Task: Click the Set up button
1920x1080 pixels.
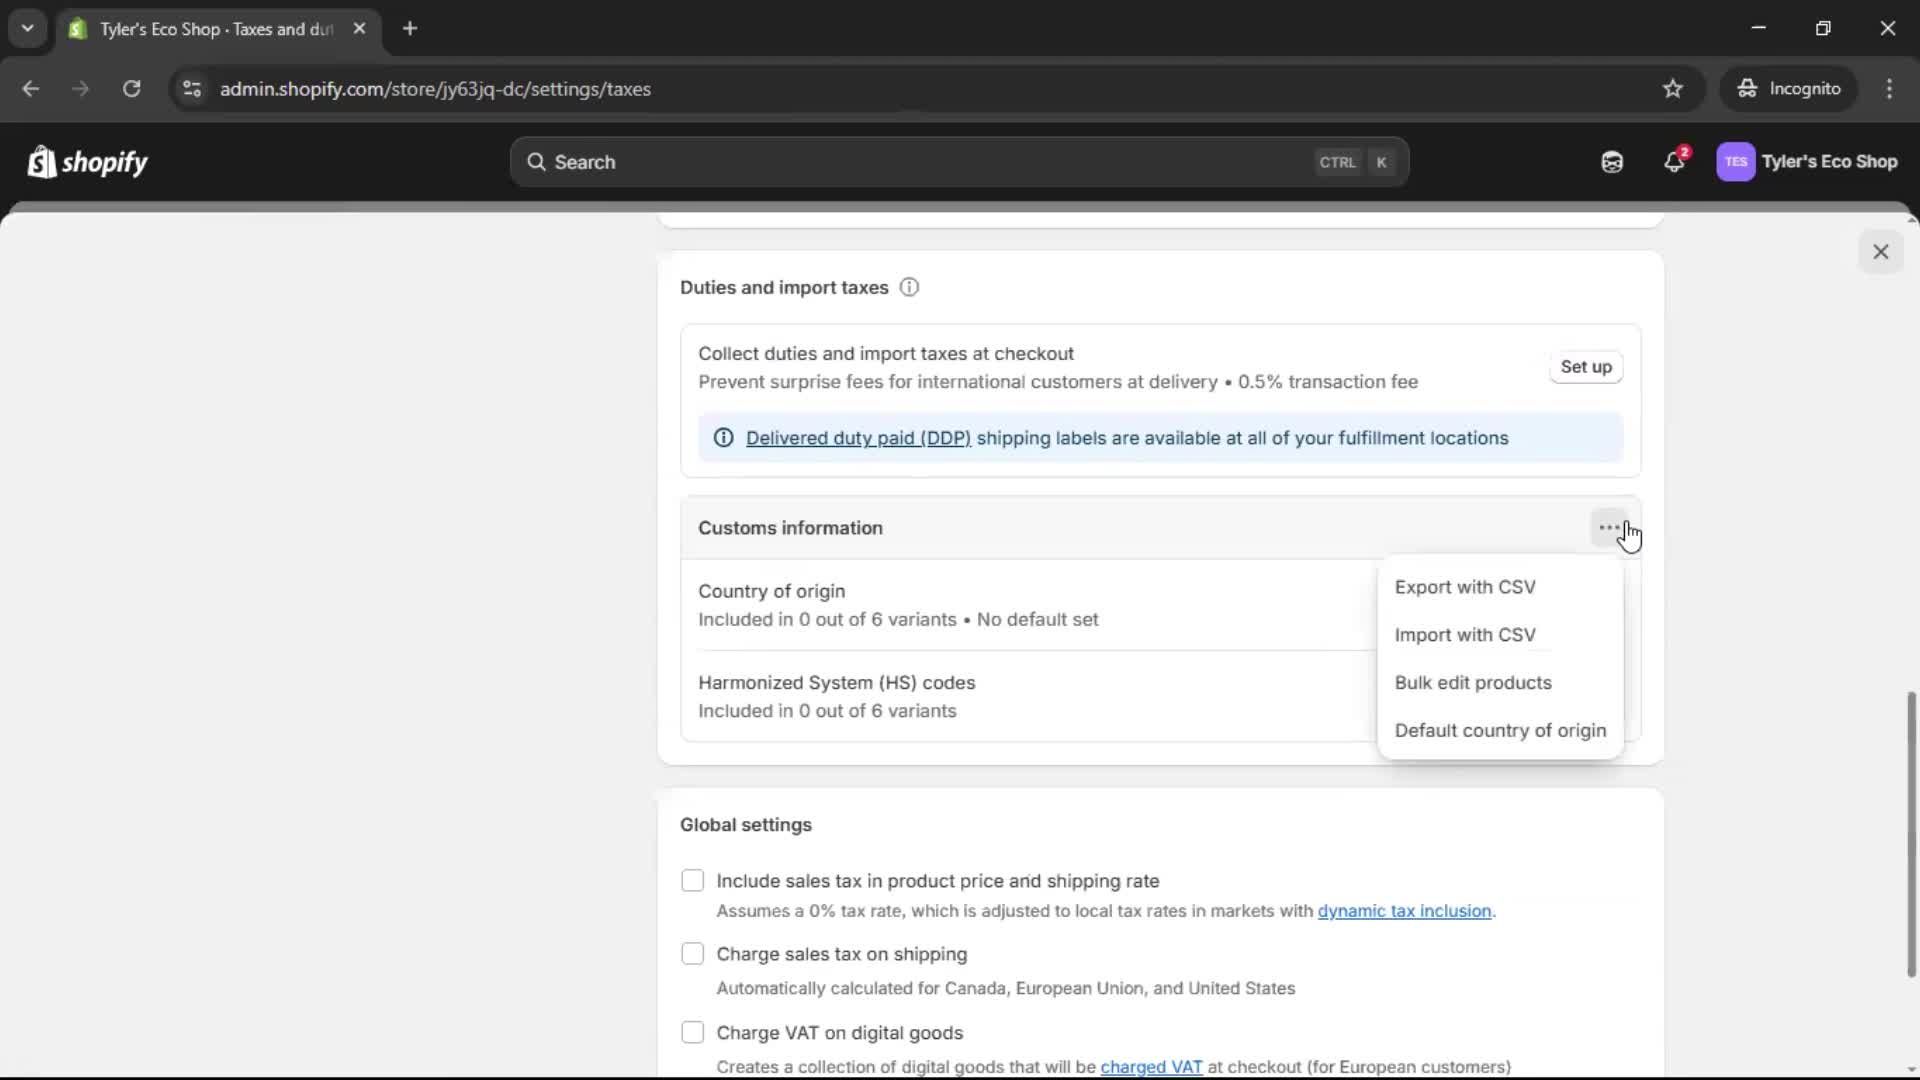Action: click(x=1586, y=367)
